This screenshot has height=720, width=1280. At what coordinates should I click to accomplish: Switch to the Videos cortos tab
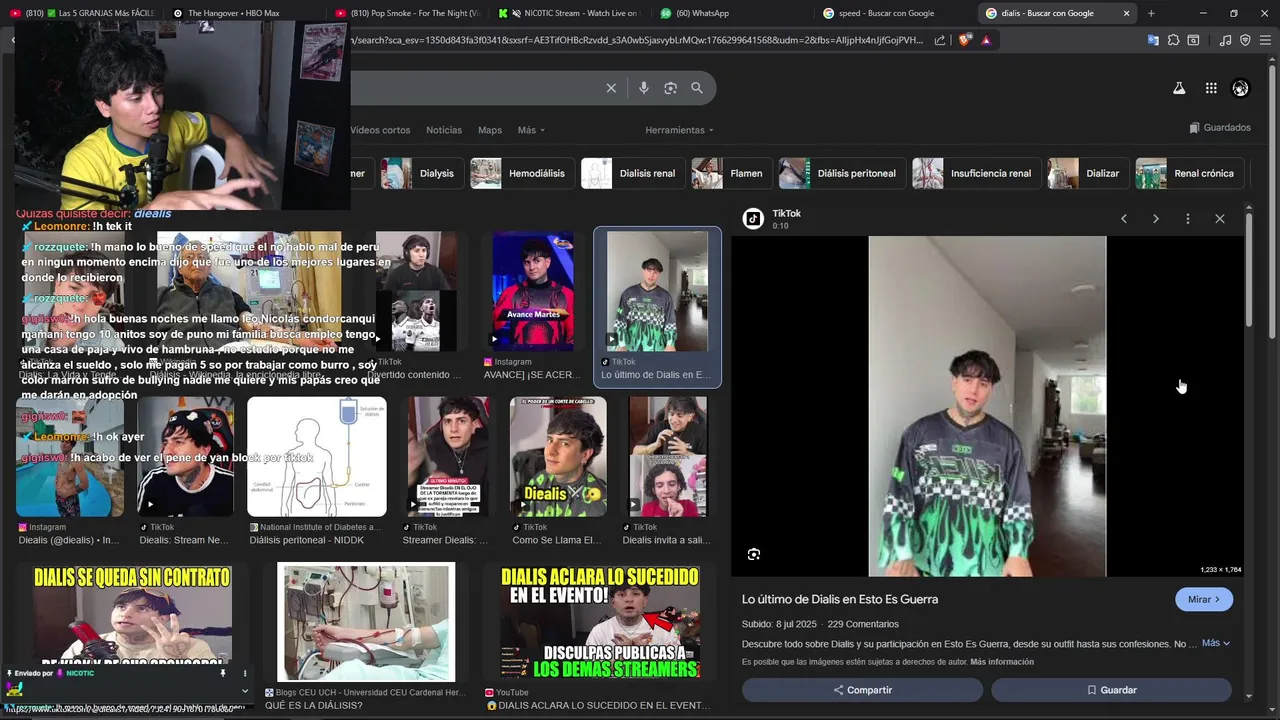point(380,130)
